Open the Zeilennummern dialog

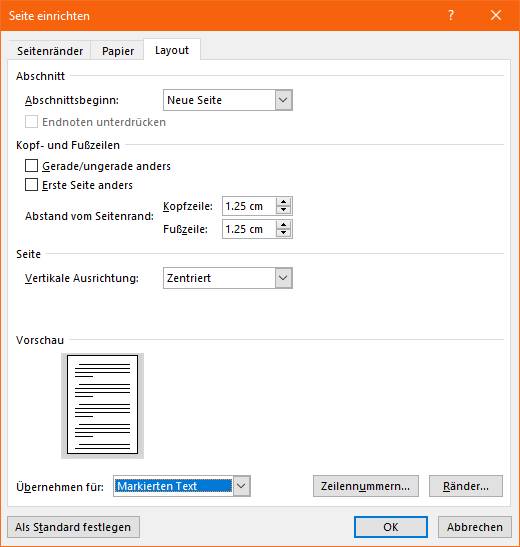click(x=365, y=486)
